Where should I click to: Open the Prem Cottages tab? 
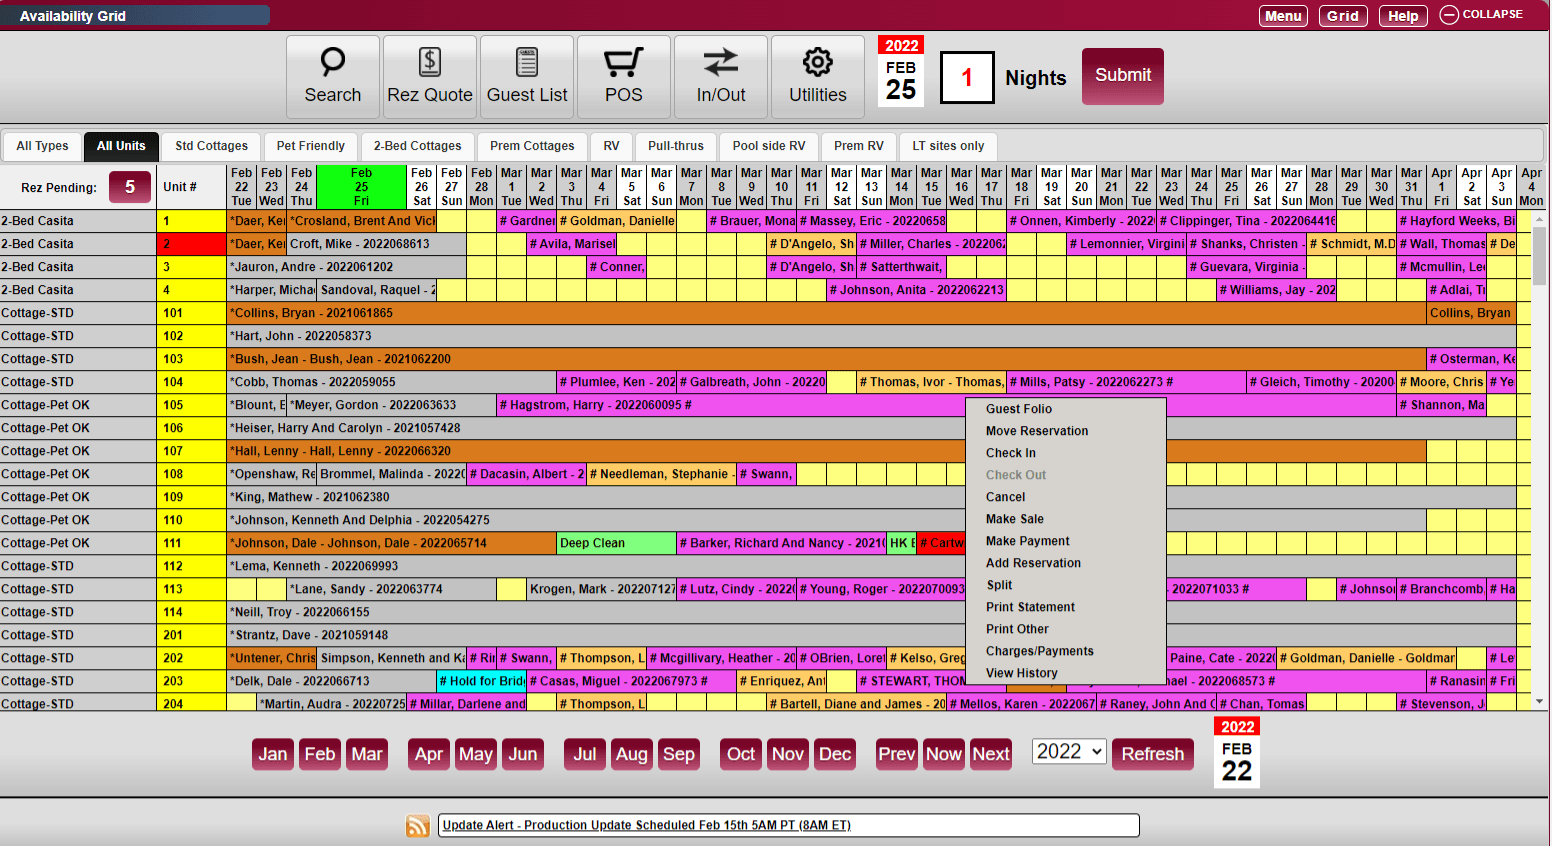pos(532,146)
